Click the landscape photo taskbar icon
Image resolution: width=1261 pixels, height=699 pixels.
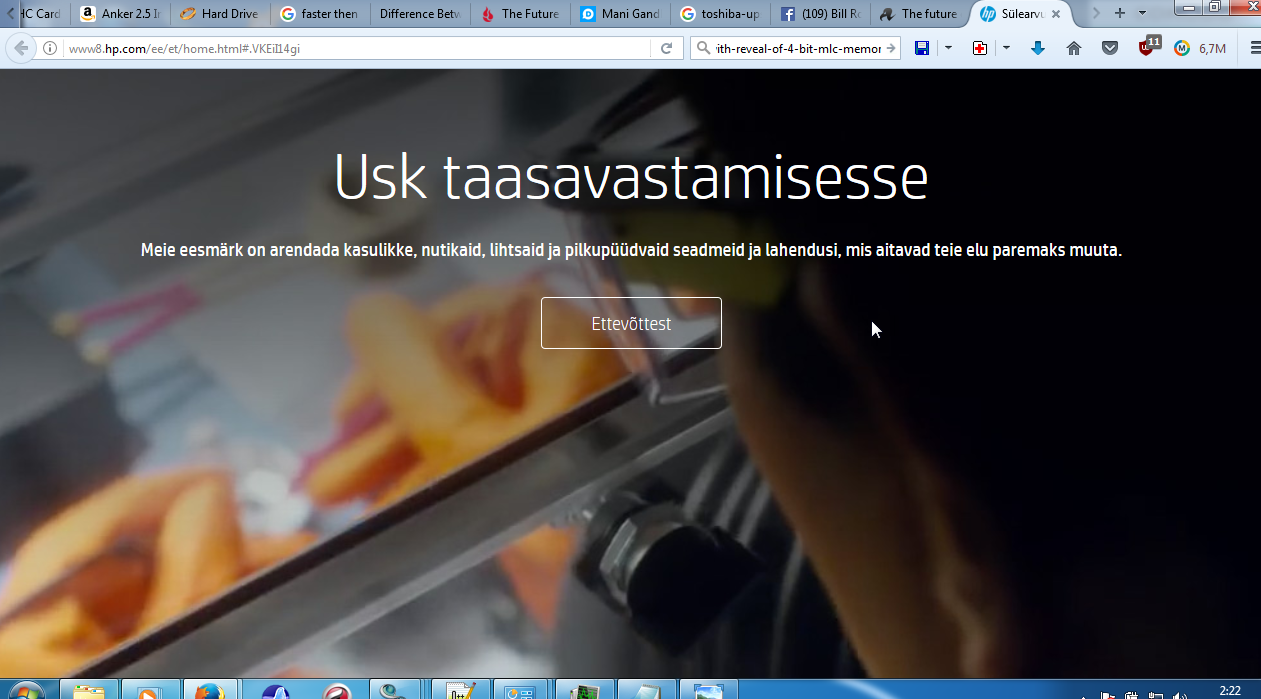pos(708,689)
